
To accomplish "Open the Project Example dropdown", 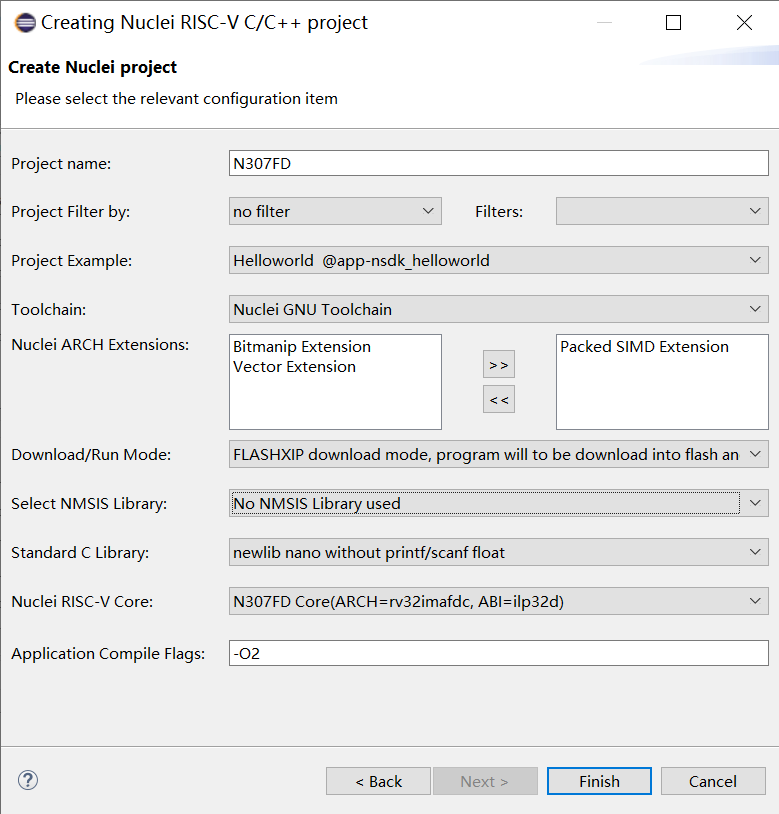I will point(499,260).
